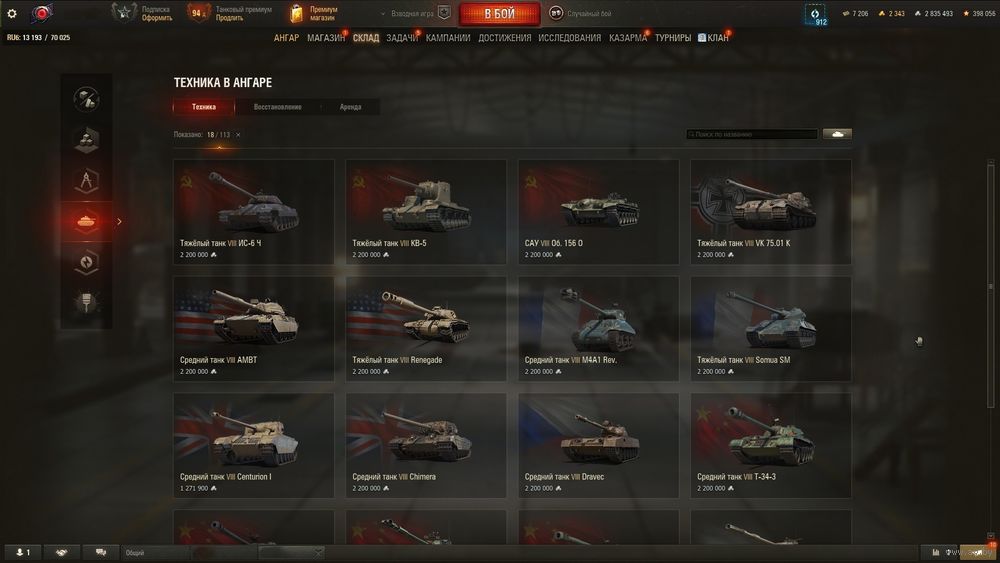1000x563 pixels.
Task: Open the first sidebar icon above the crates
Action: pos(86,99)
